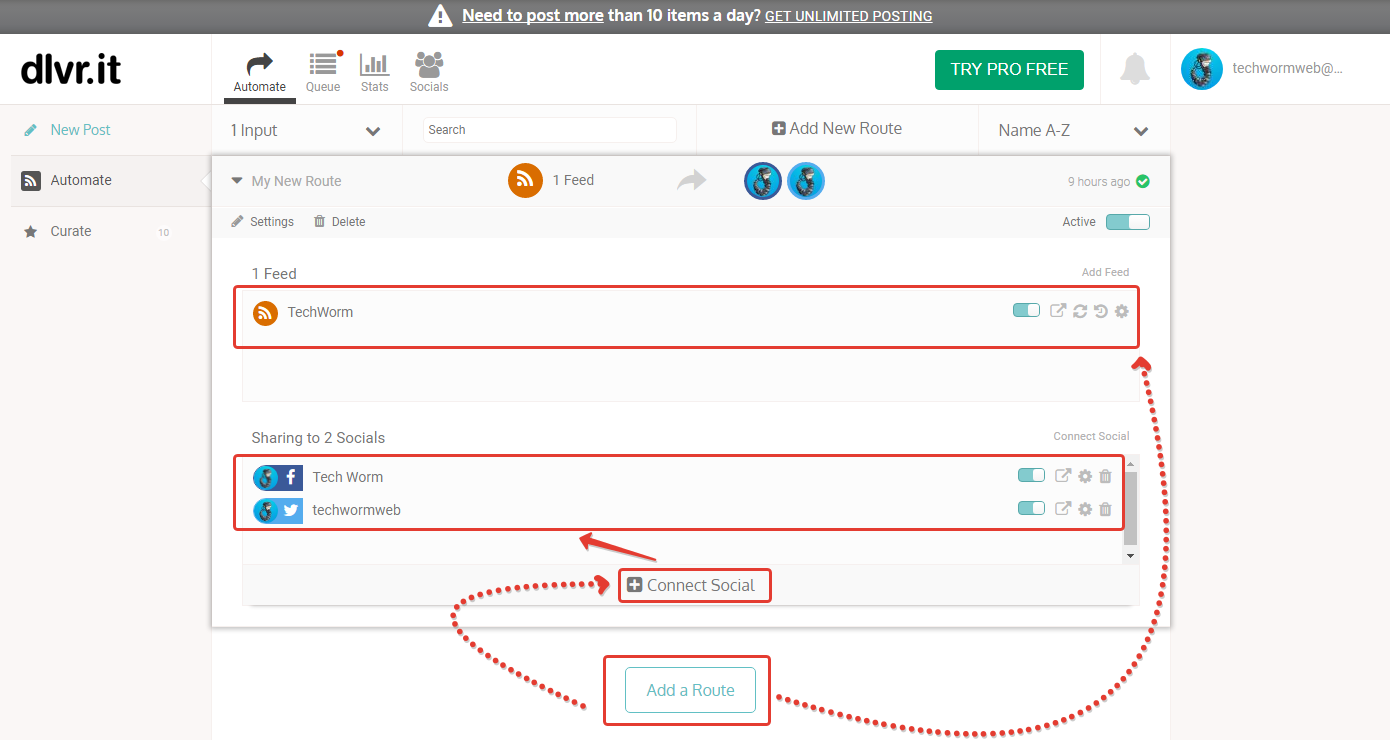Click the user profile avatar
The height and width of the screenshot is (741, 1390).
pos(1201,69)
